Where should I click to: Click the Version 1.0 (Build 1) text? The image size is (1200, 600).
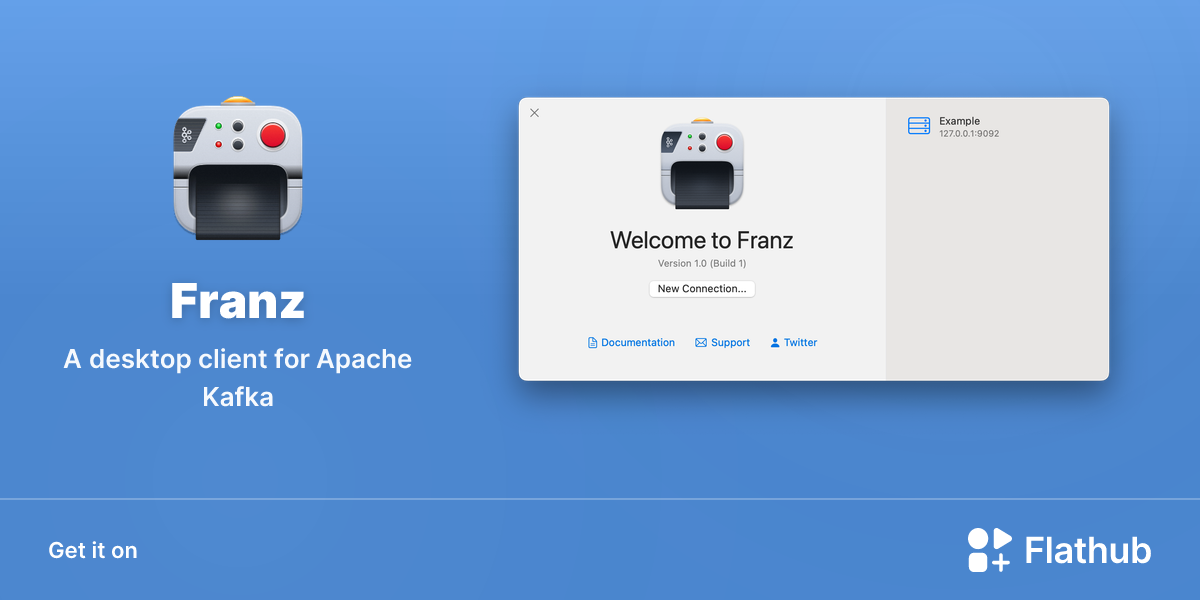(702, 263)
